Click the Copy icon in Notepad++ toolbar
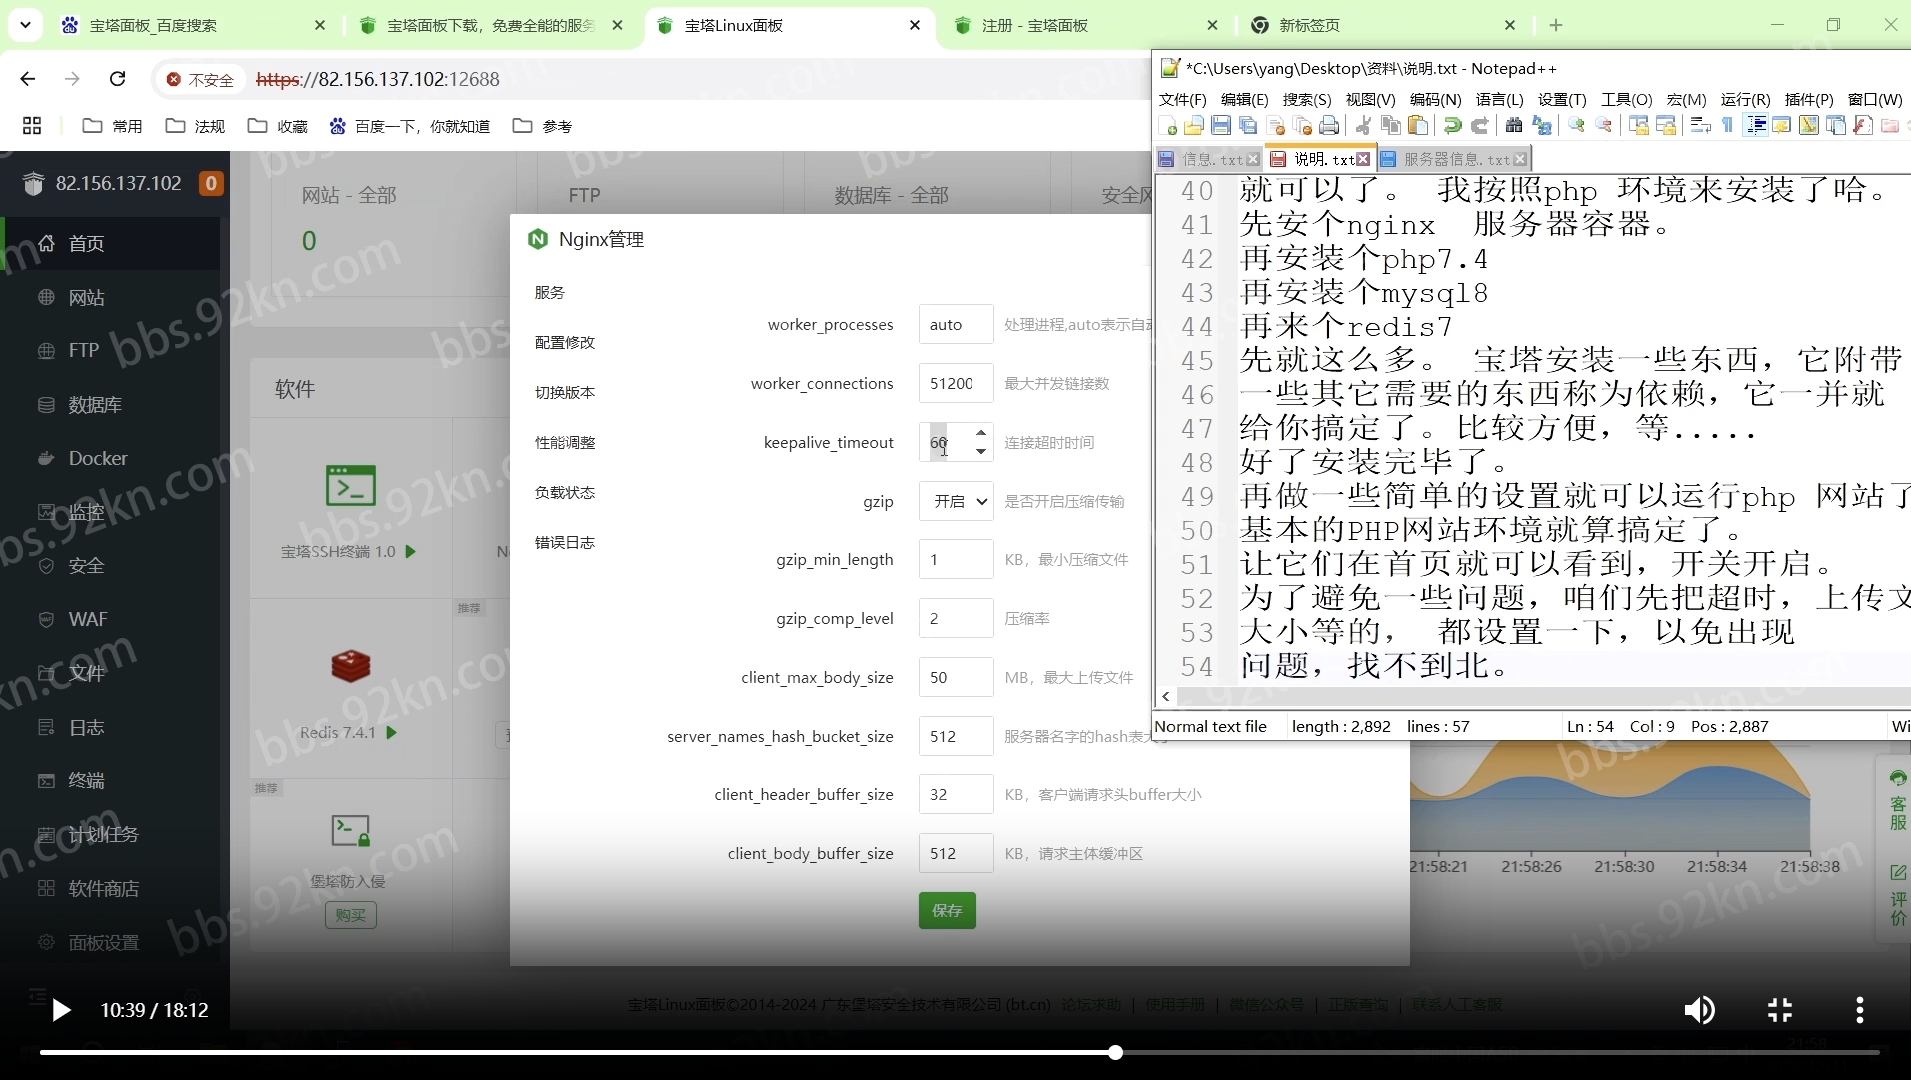This screenshot has width=1911, height=1080. point(1390,125)
